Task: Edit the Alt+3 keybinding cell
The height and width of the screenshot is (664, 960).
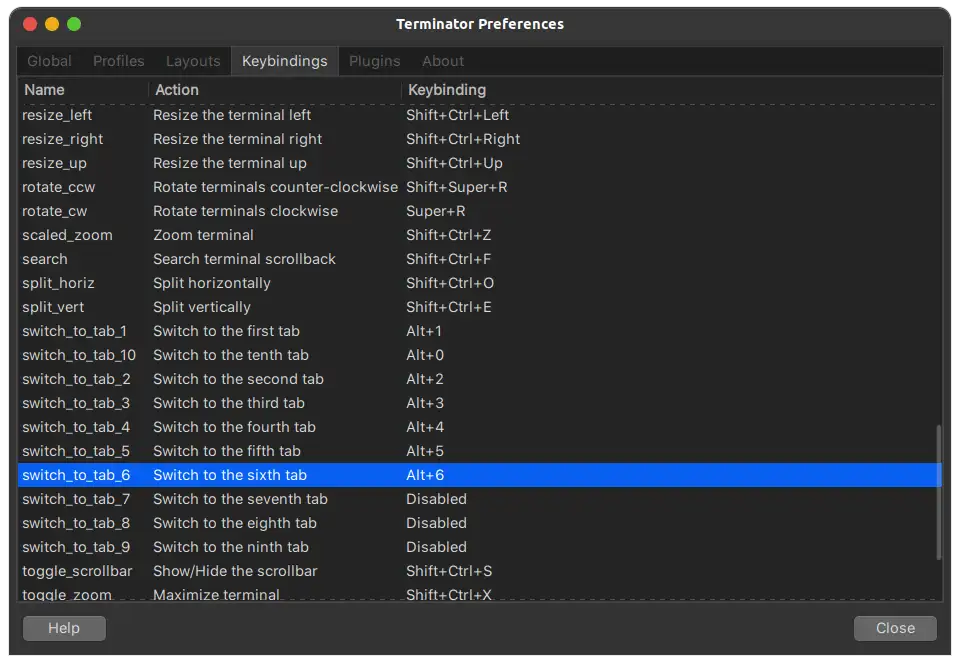Action: [425, 403]
